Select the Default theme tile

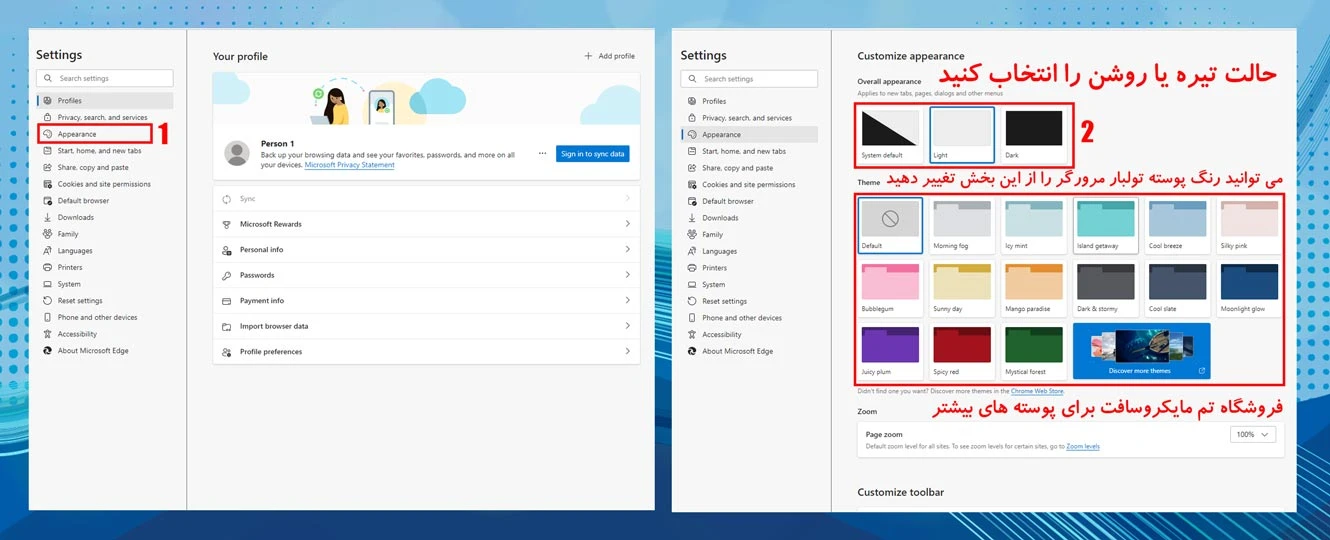point(890,225)
